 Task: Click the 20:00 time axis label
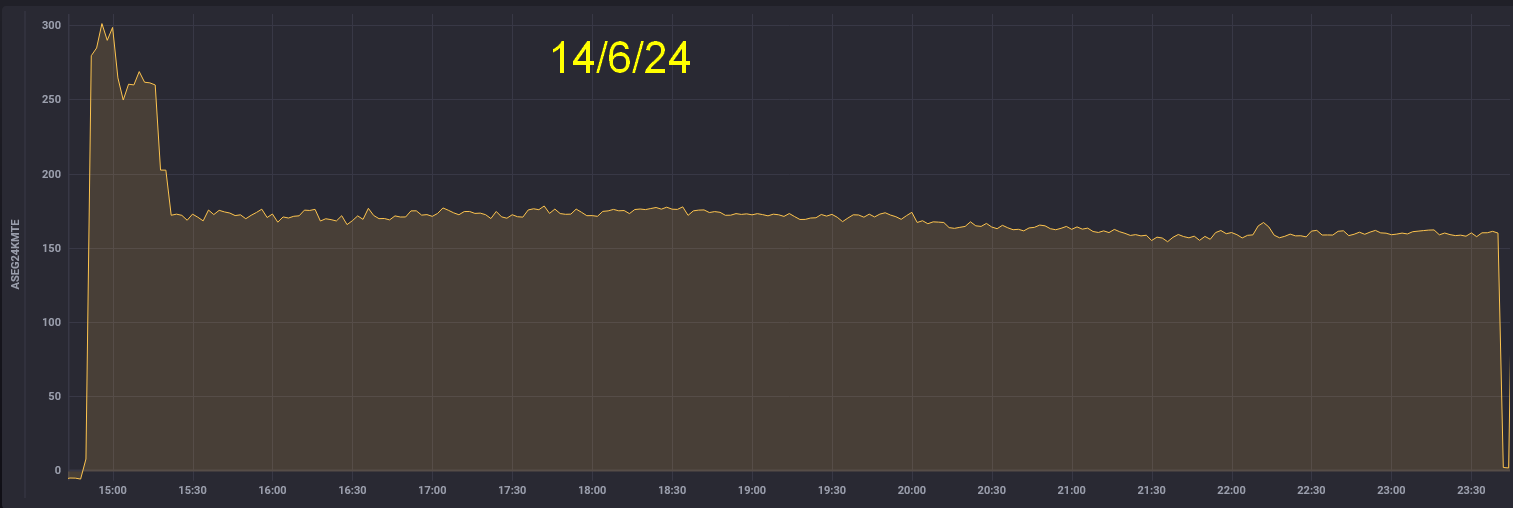click(x=912, y=490)
